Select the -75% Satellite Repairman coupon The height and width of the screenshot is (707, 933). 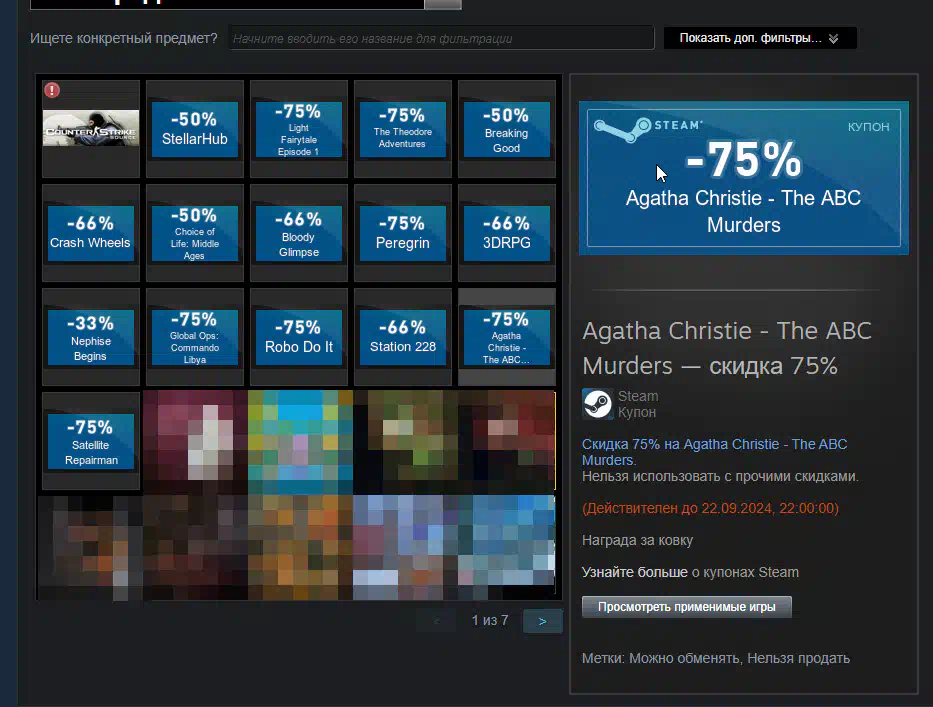pyautogui.click(x=91, y=441)
